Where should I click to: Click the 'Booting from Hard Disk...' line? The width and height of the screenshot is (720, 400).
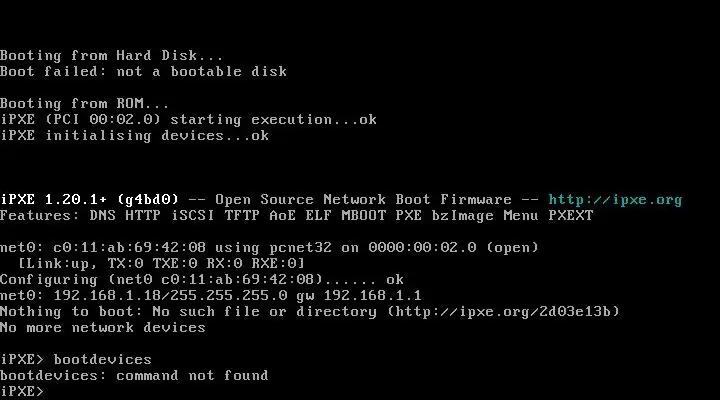pyautogui.click(x=112, y=56)
